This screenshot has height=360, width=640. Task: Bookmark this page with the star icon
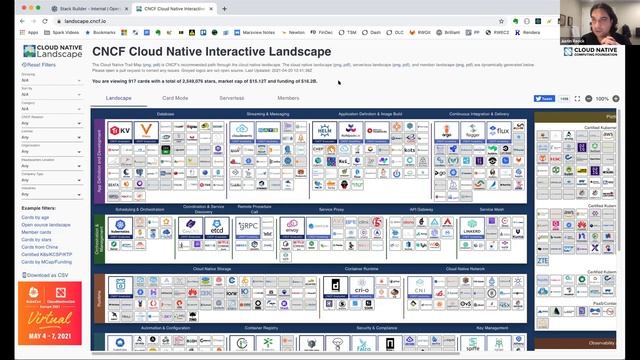(501, 21)
